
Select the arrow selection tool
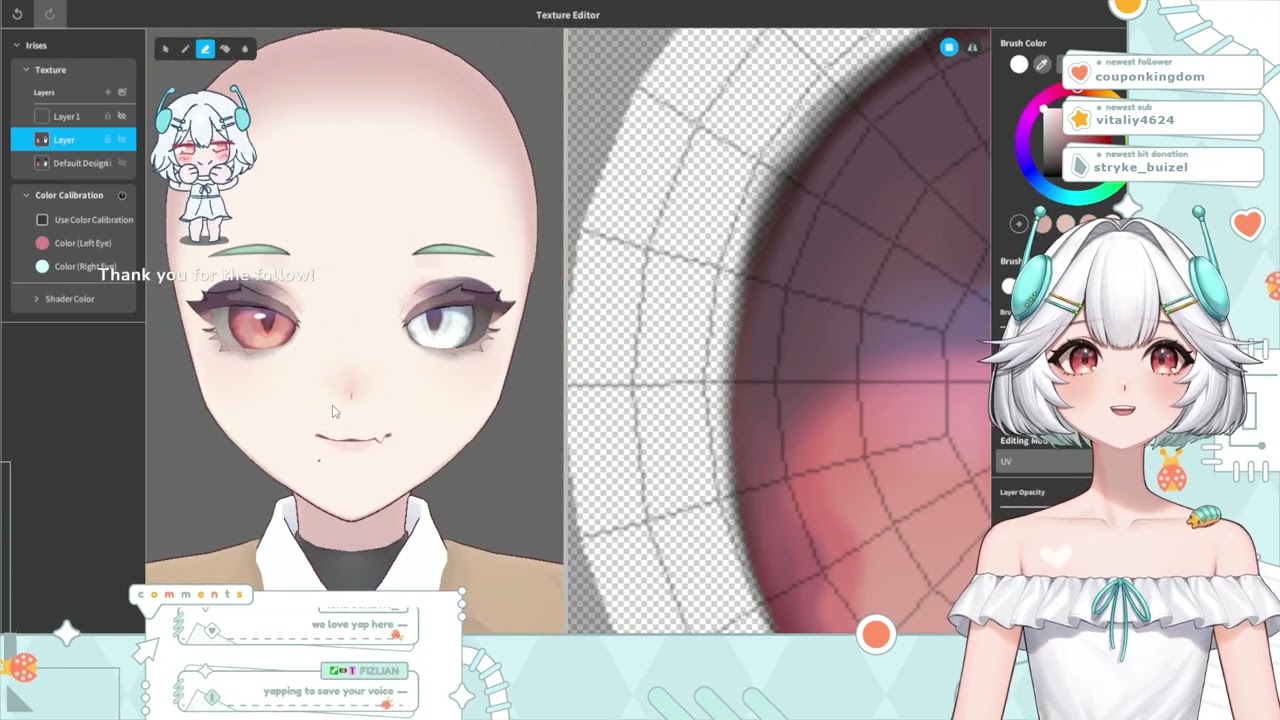coord(166,49)
